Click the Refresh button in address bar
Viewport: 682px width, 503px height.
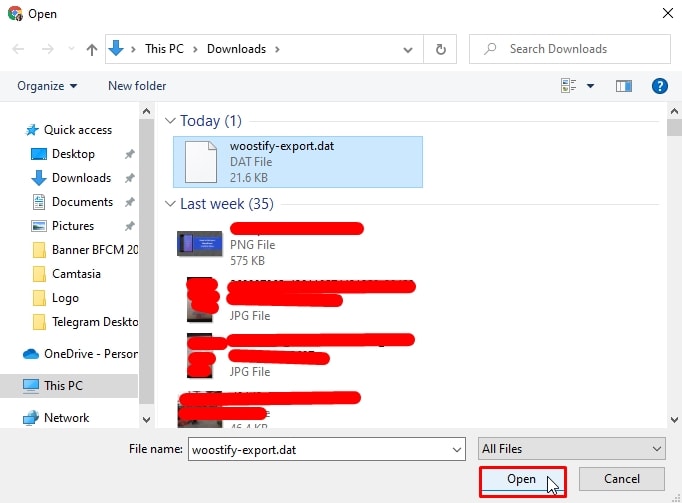tap(440, 49)
